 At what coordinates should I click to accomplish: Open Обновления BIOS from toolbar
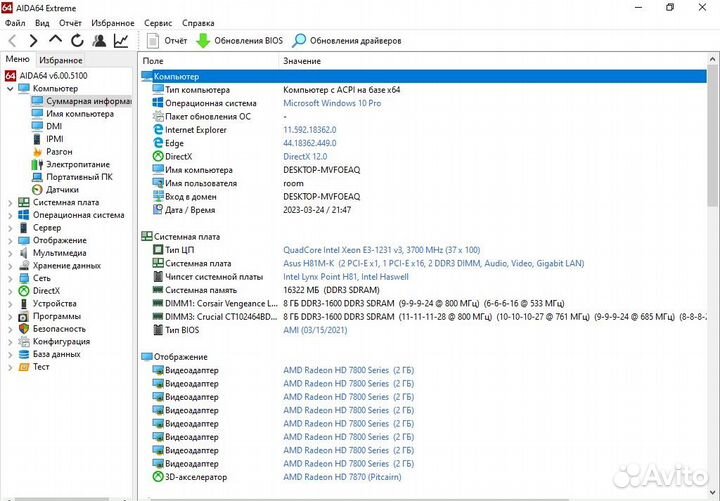(x=240, y=41)
